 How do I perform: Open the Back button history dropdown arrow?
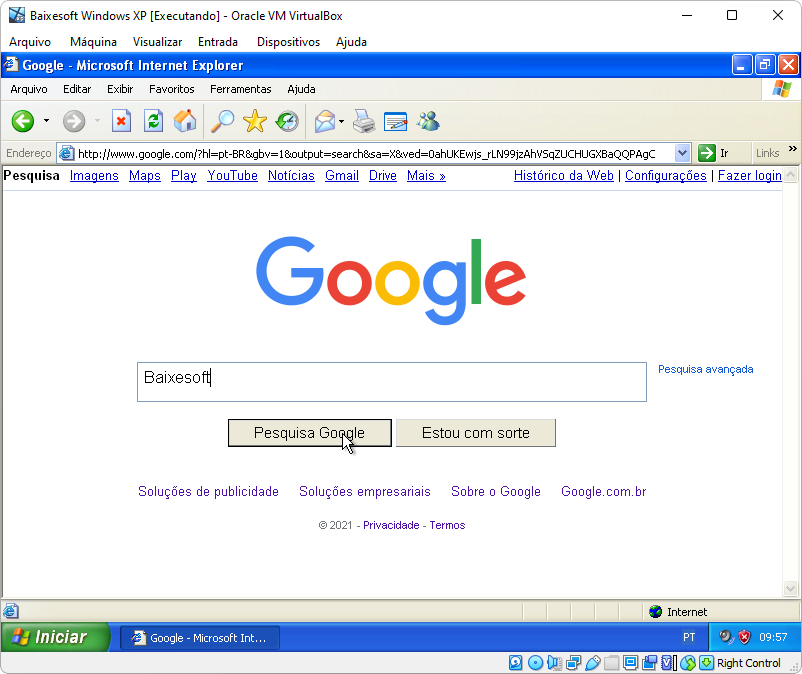47,121
